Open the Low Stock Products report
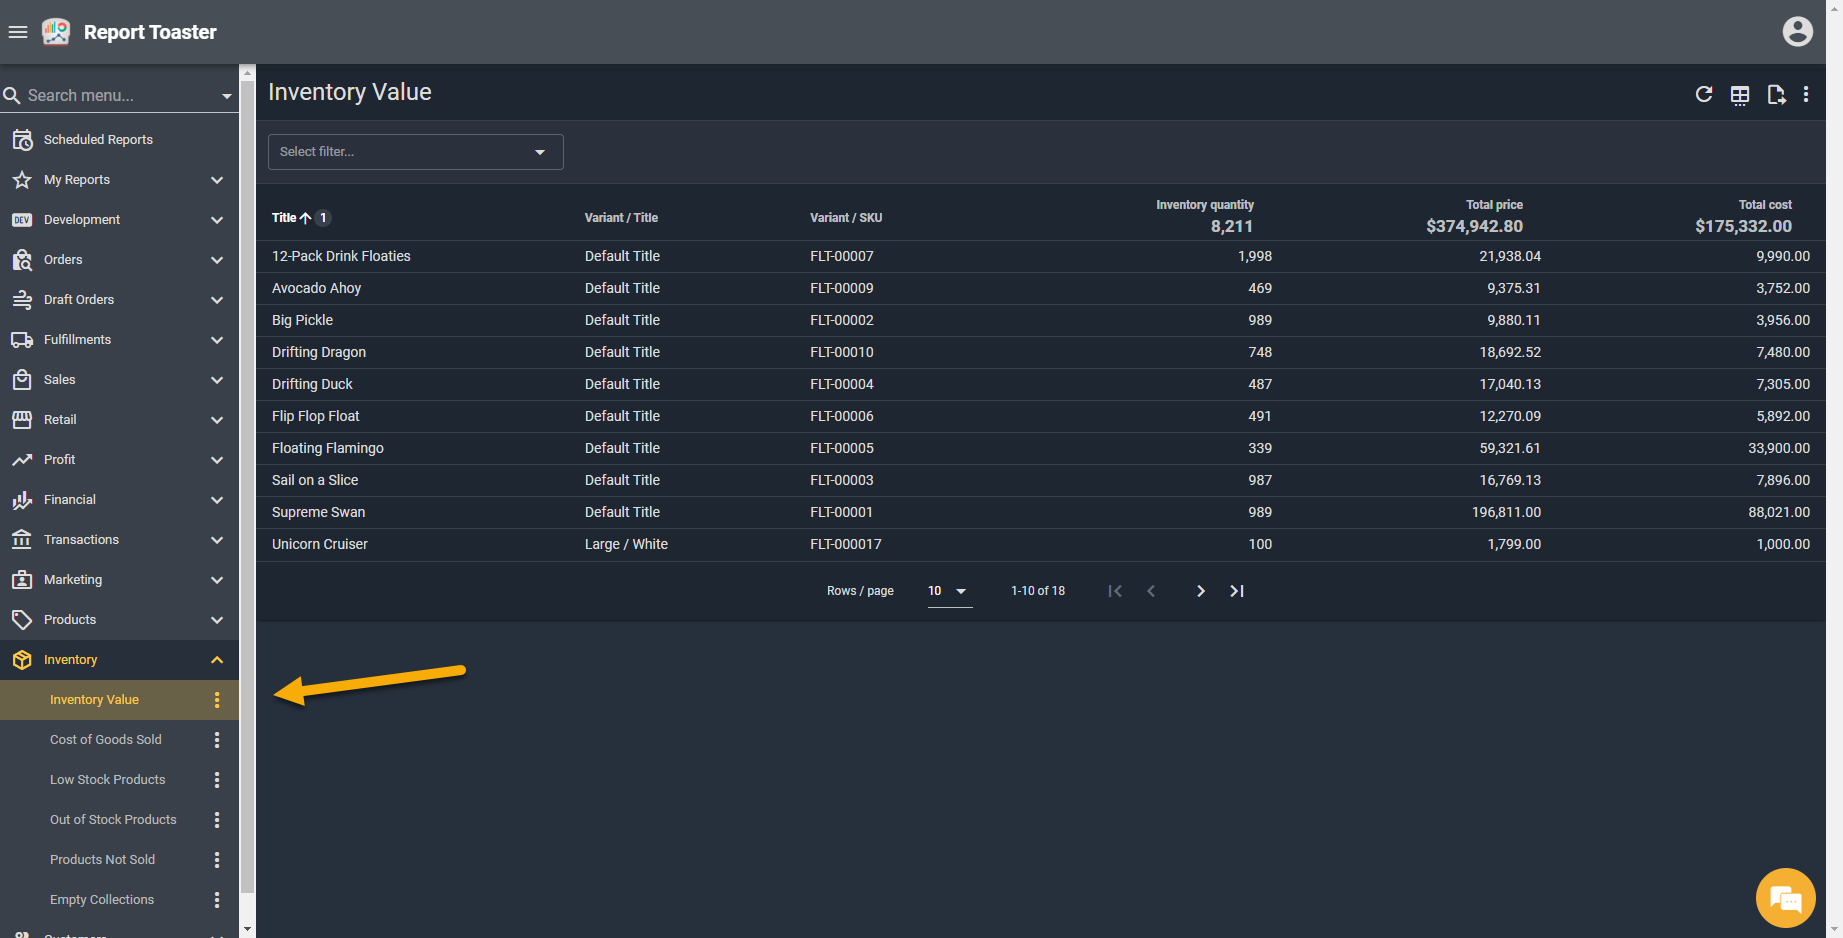The height and width of the screenshot is (938, 1843). (x=108, y=780)
